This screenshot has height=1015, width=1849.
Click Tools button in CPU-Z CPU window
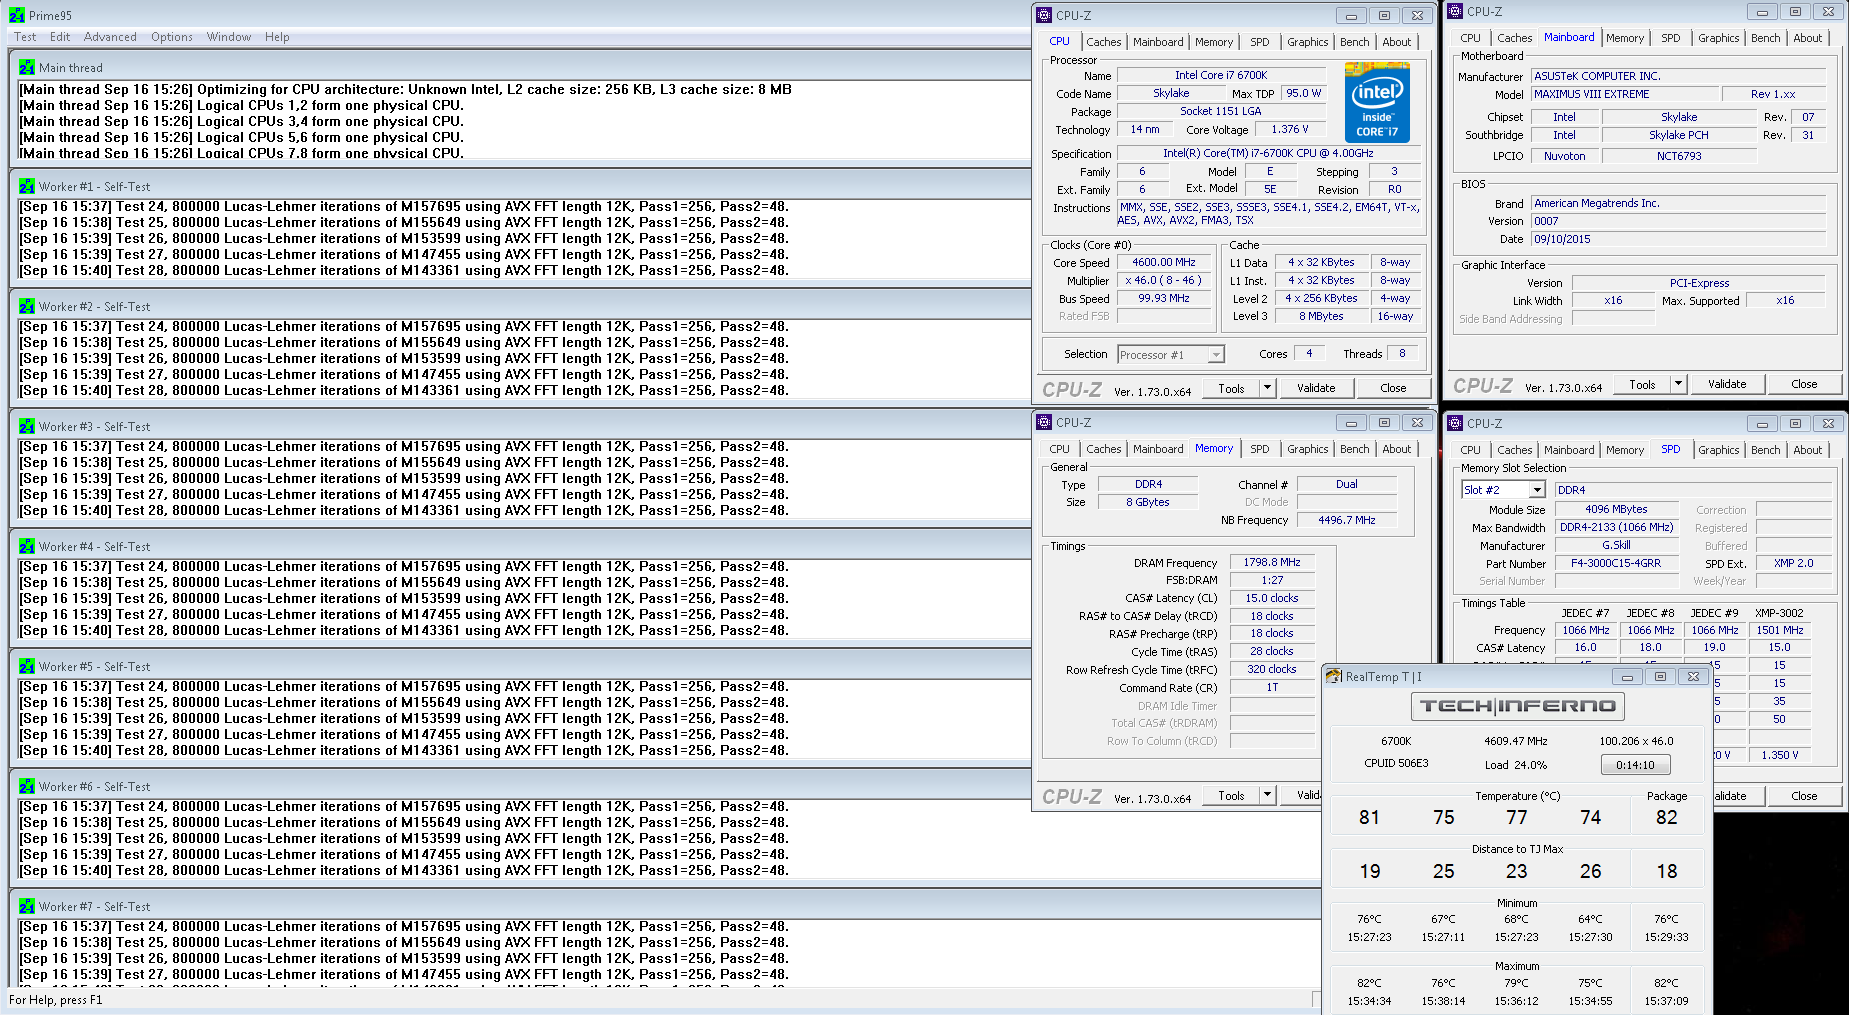tap(1231, 388)
